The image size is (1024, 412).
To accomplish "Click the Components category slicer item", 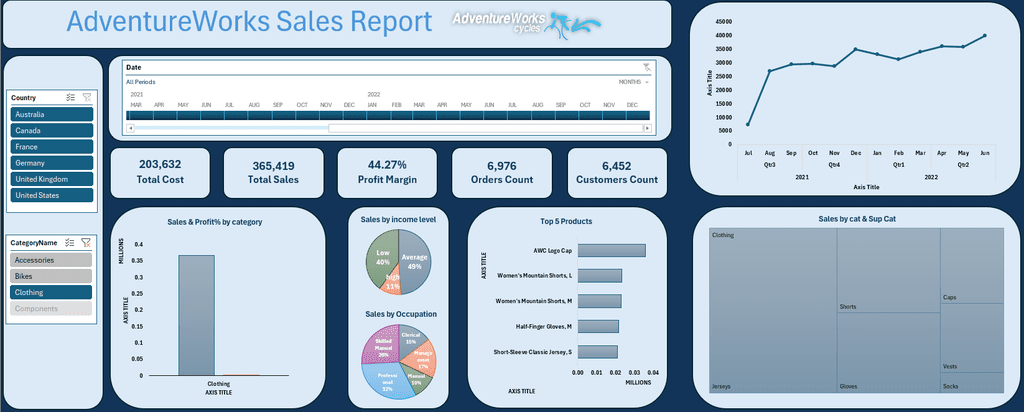I will pos(52,309).
